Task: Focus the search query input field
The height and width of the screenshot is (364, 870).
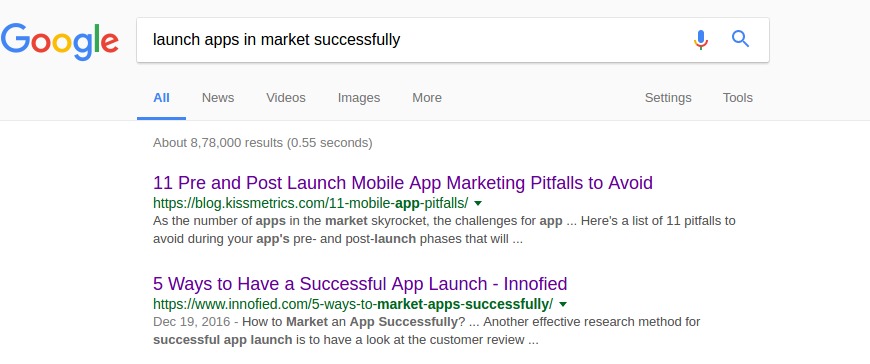Action: click(411, 40)
